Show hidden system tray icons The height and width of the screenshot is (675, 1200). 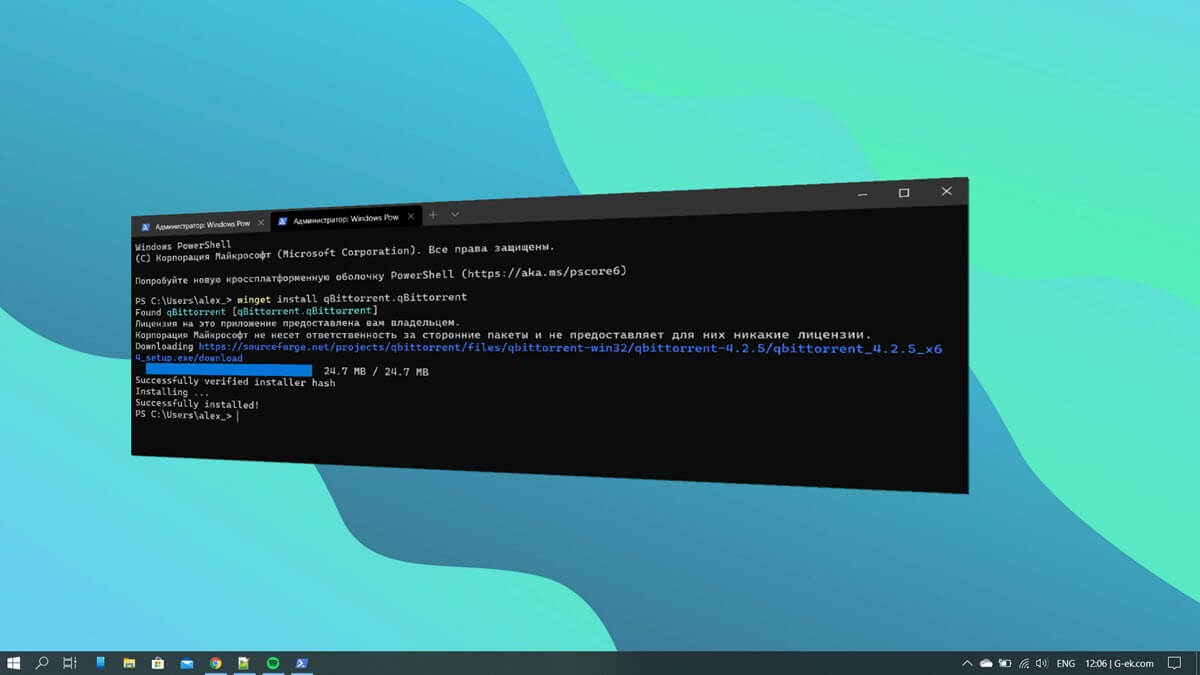tap(967, 663)
